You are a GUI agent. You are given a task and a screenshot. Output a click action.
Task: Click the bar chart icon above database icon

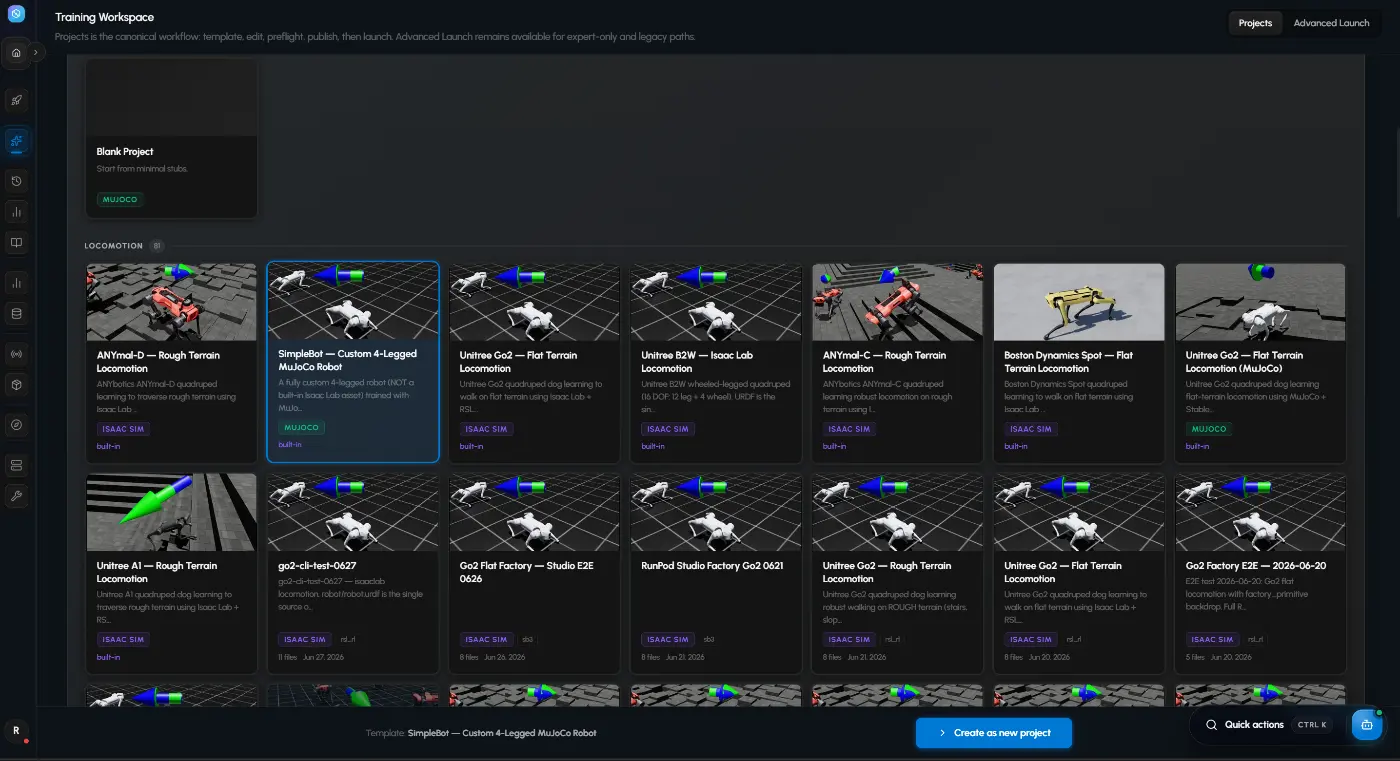tap(16, 283)
